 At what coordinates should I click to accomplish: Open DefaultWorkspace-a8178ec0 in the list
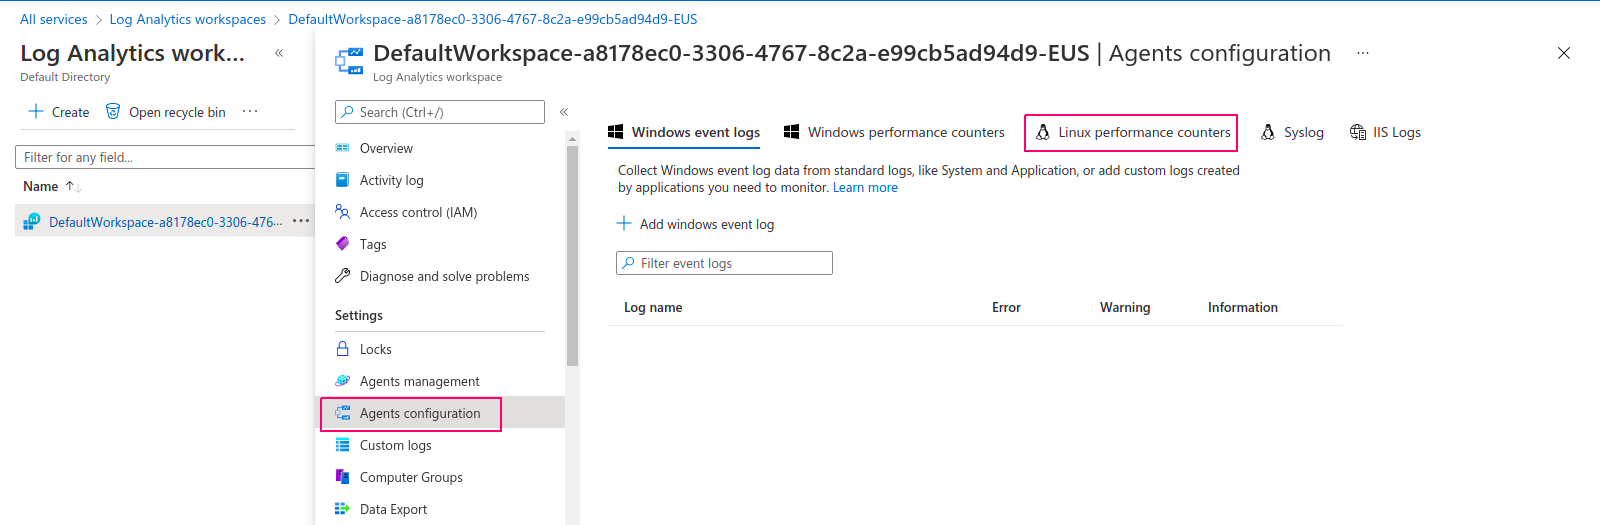coord(165,222)
